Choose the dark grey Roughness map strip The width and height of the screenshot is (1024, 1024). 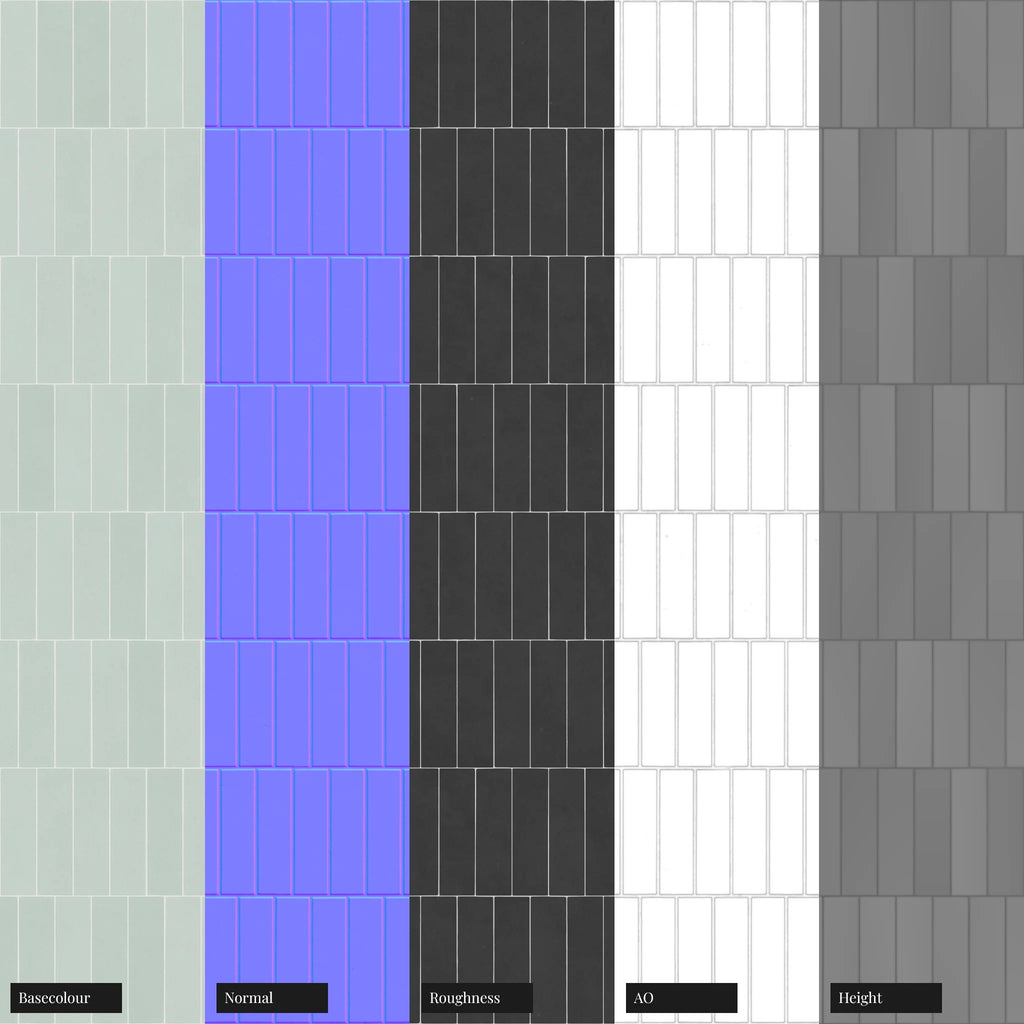click(512, 450)
